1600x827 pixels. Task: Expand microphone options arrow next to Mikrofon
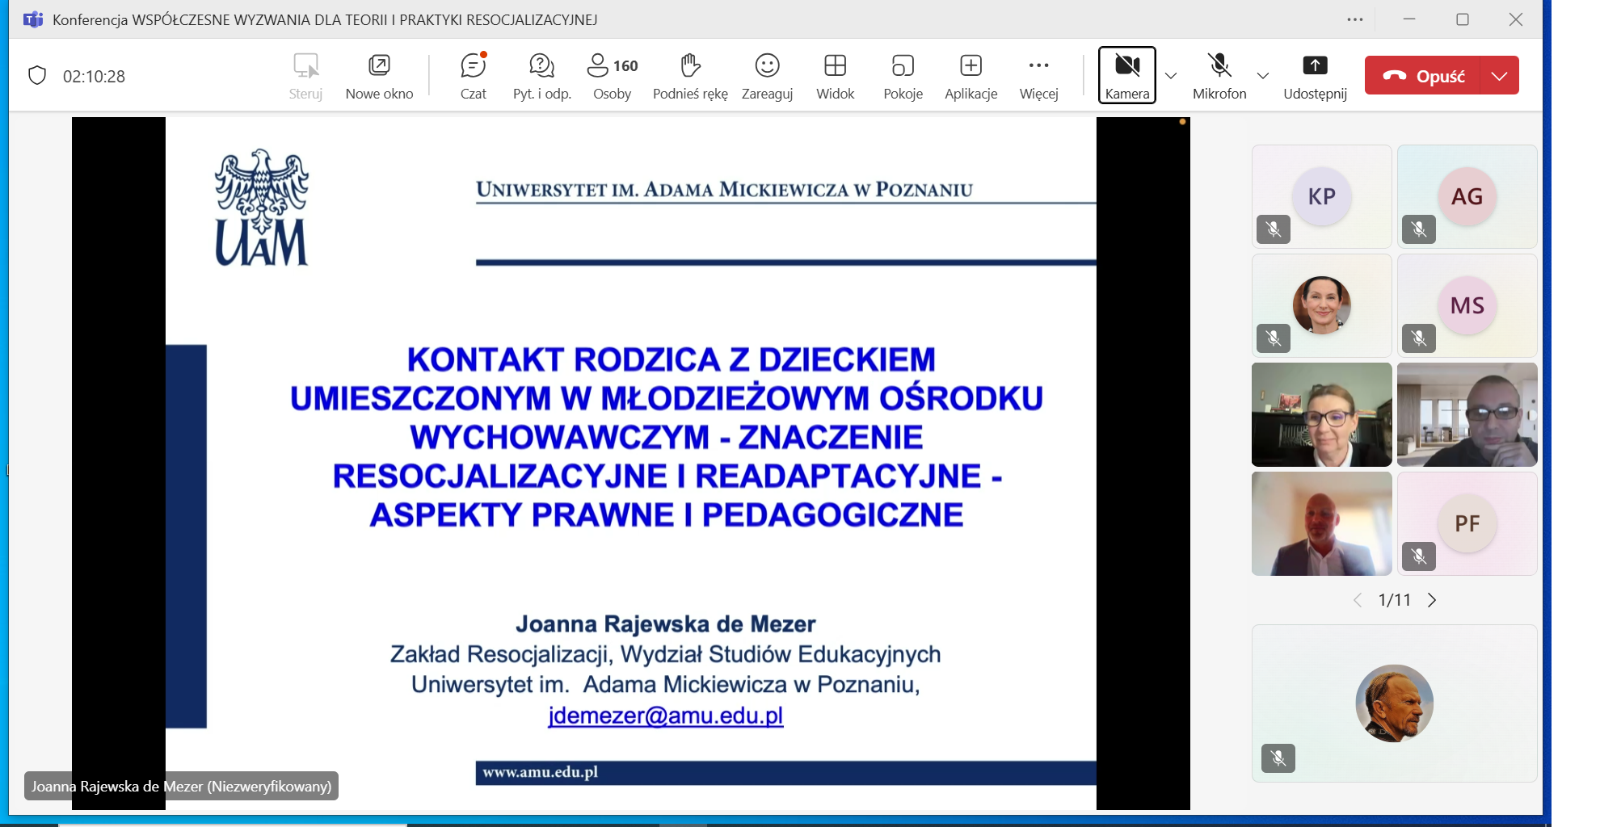[x=1263, y=76]
